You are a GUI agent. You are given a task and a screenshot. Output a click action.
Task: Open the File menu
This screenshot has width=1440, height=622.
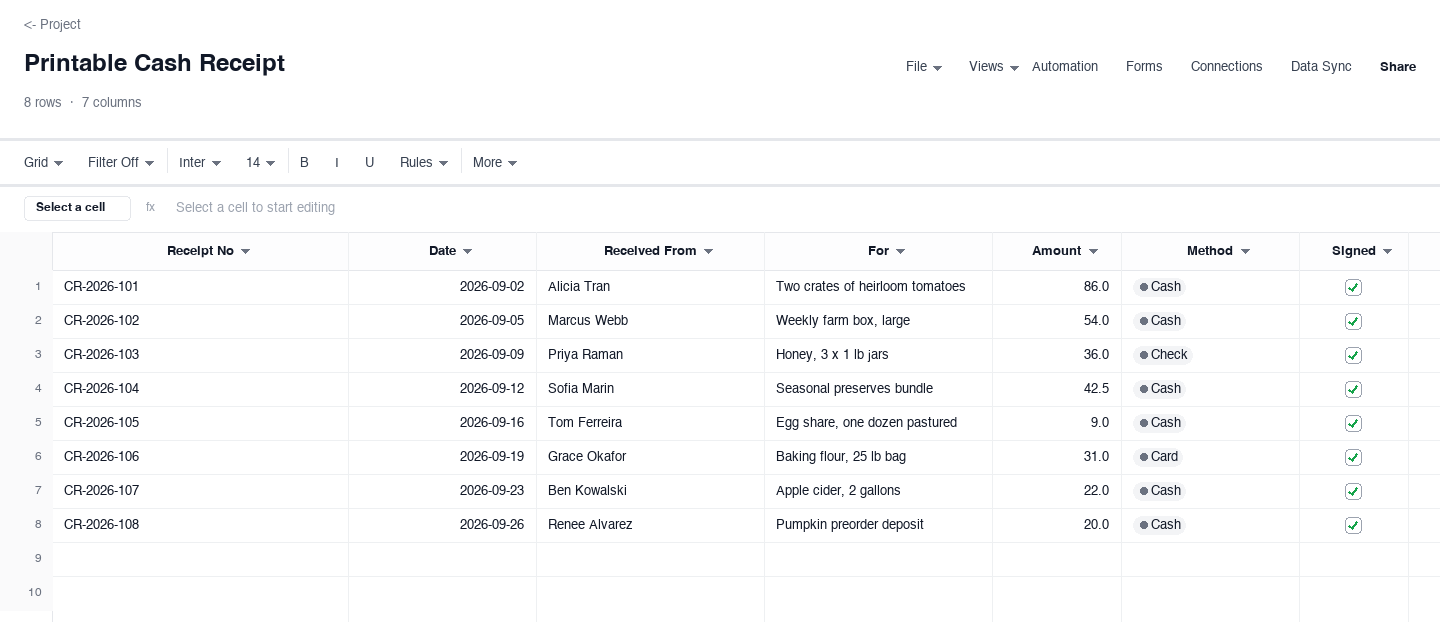(924, 67)
